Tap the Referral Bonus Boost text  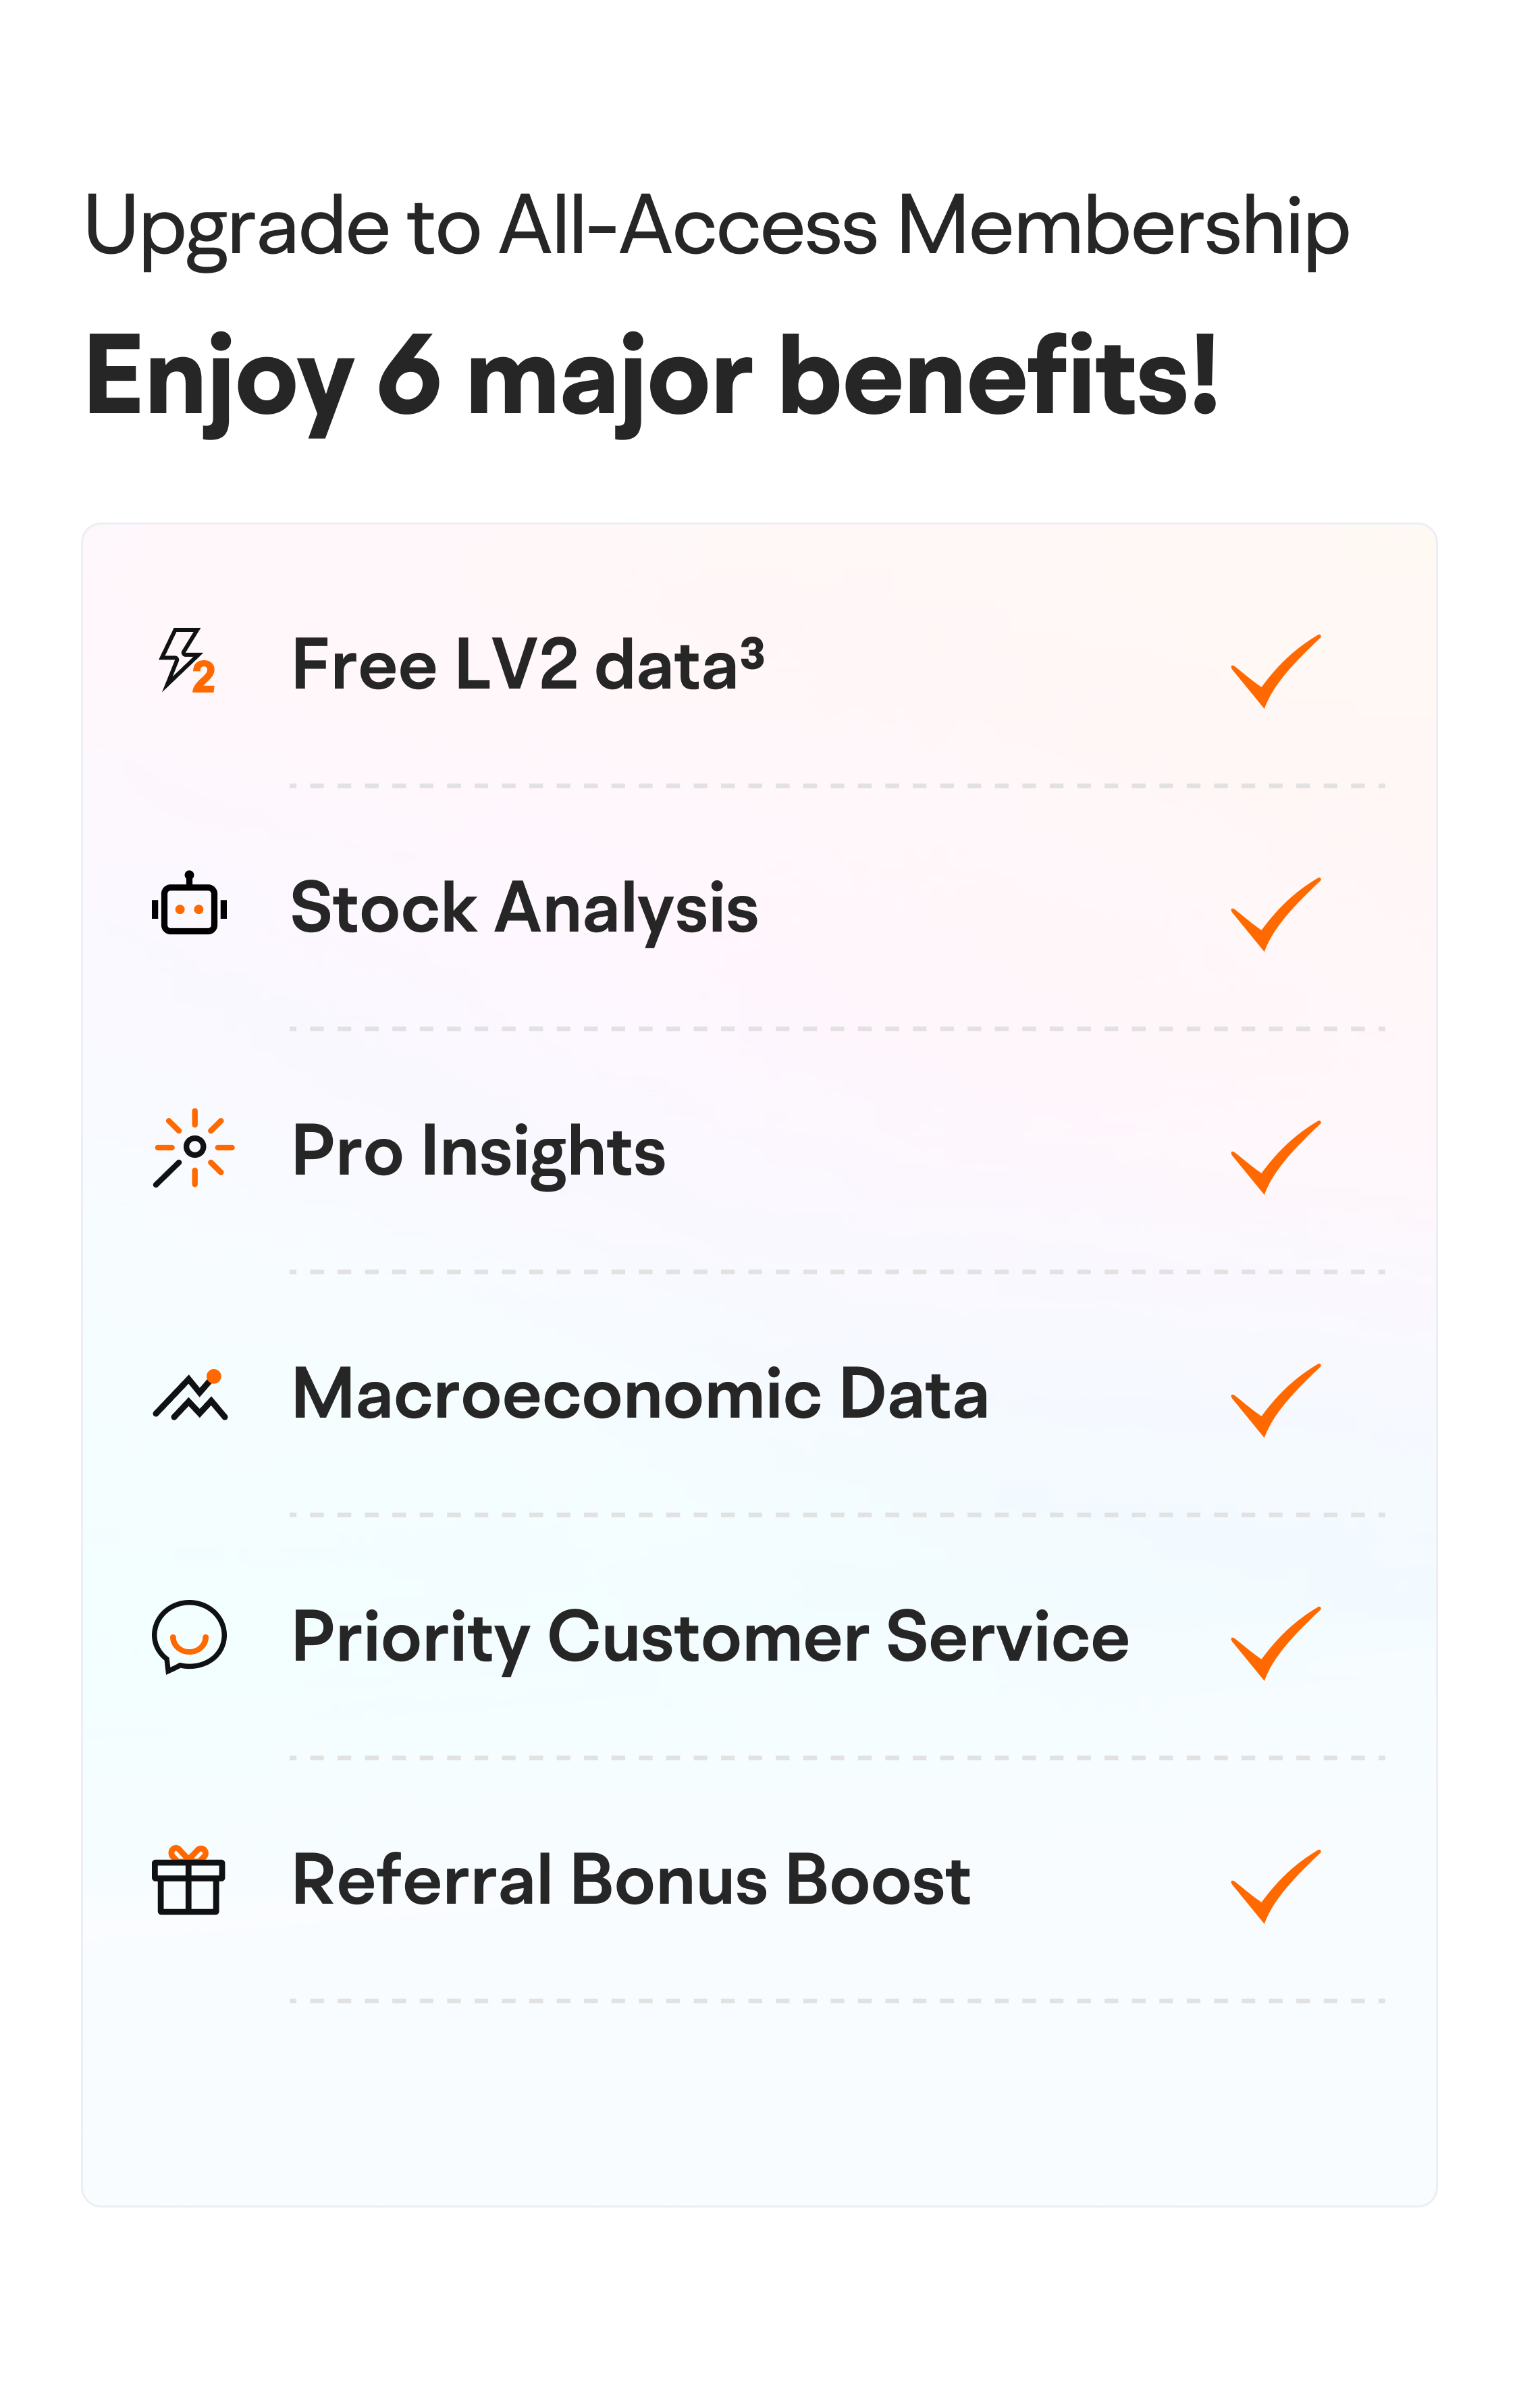631,1880
